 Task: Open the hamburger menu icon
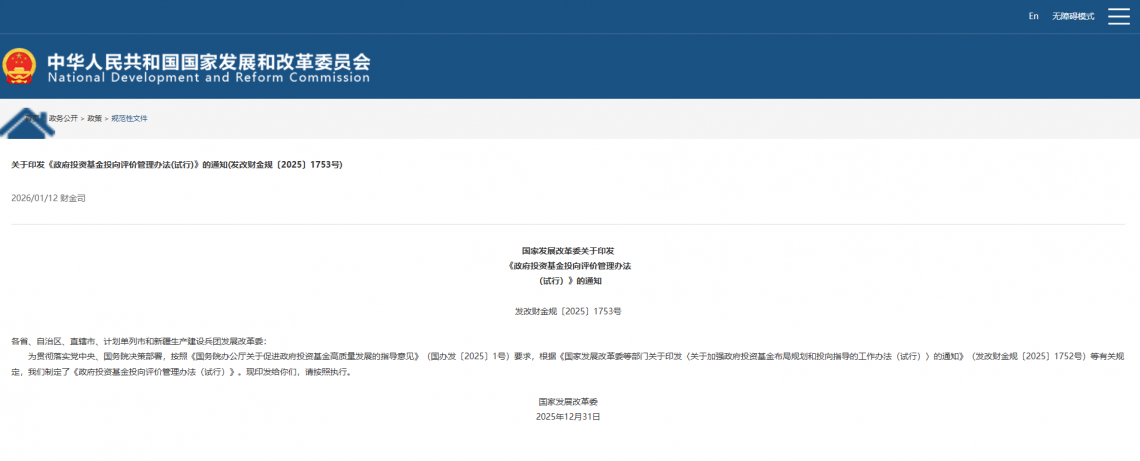coord(1118,16)
